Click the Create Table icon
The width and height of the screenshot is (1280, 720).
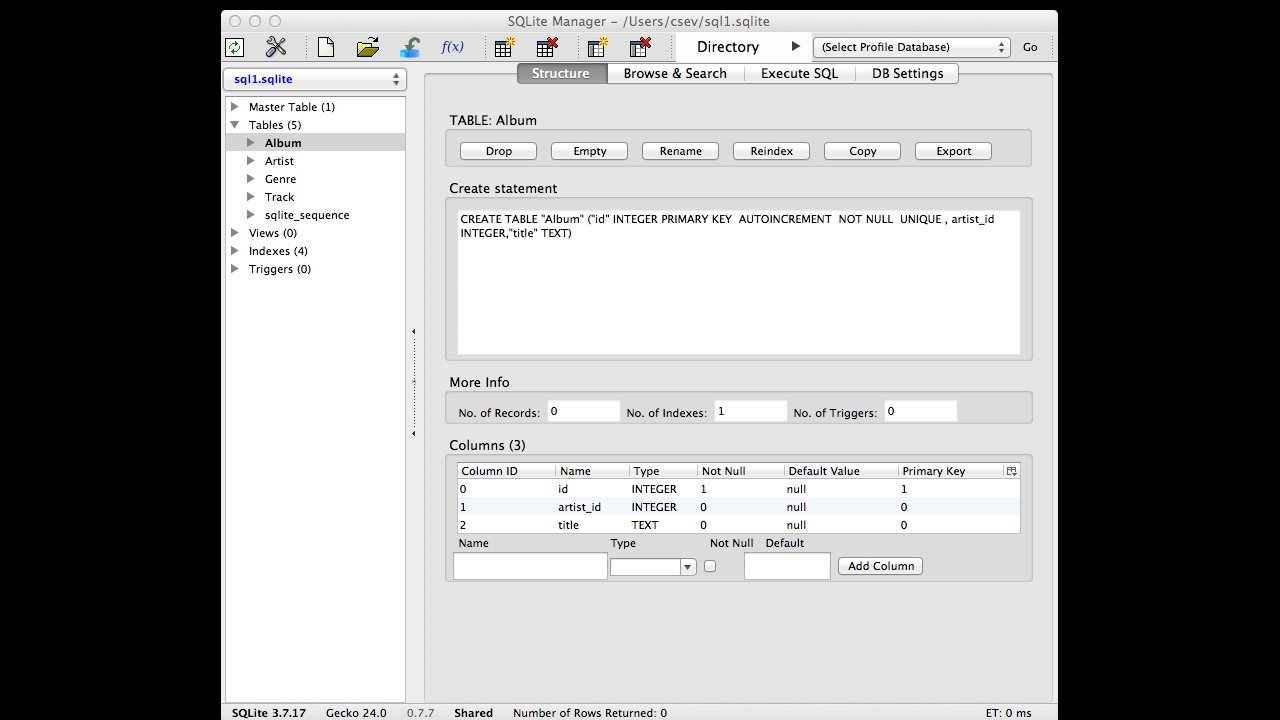point(504,47)
